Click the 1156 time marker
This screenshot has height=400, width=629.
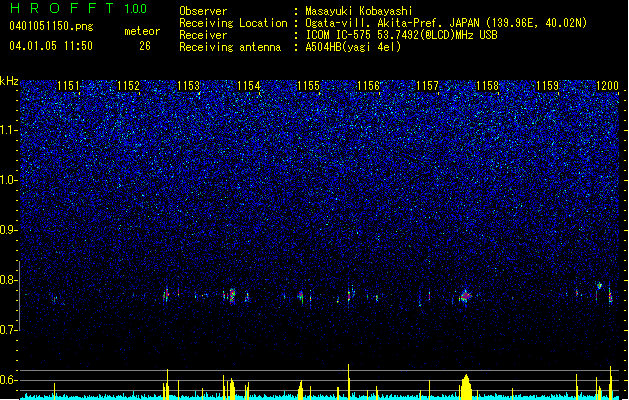coord(368,85)
